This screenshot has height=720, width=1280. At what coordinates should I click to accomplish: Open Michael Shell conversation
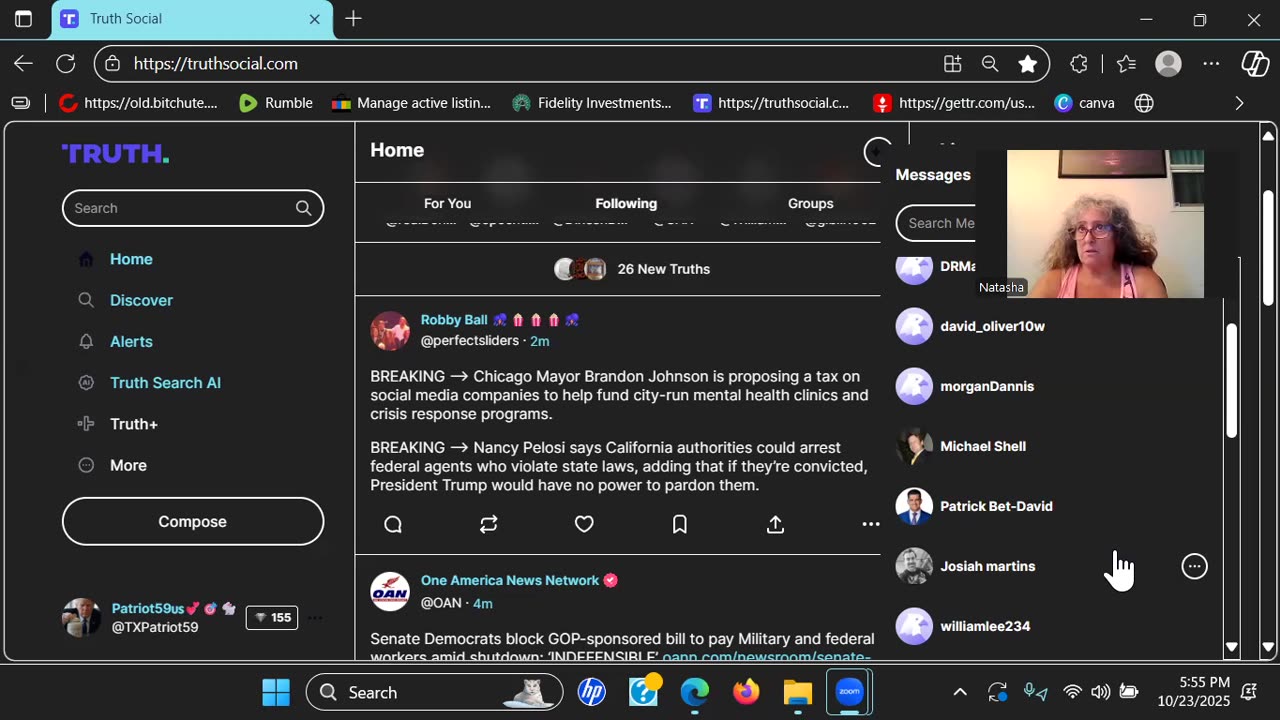tap(983, 446)
